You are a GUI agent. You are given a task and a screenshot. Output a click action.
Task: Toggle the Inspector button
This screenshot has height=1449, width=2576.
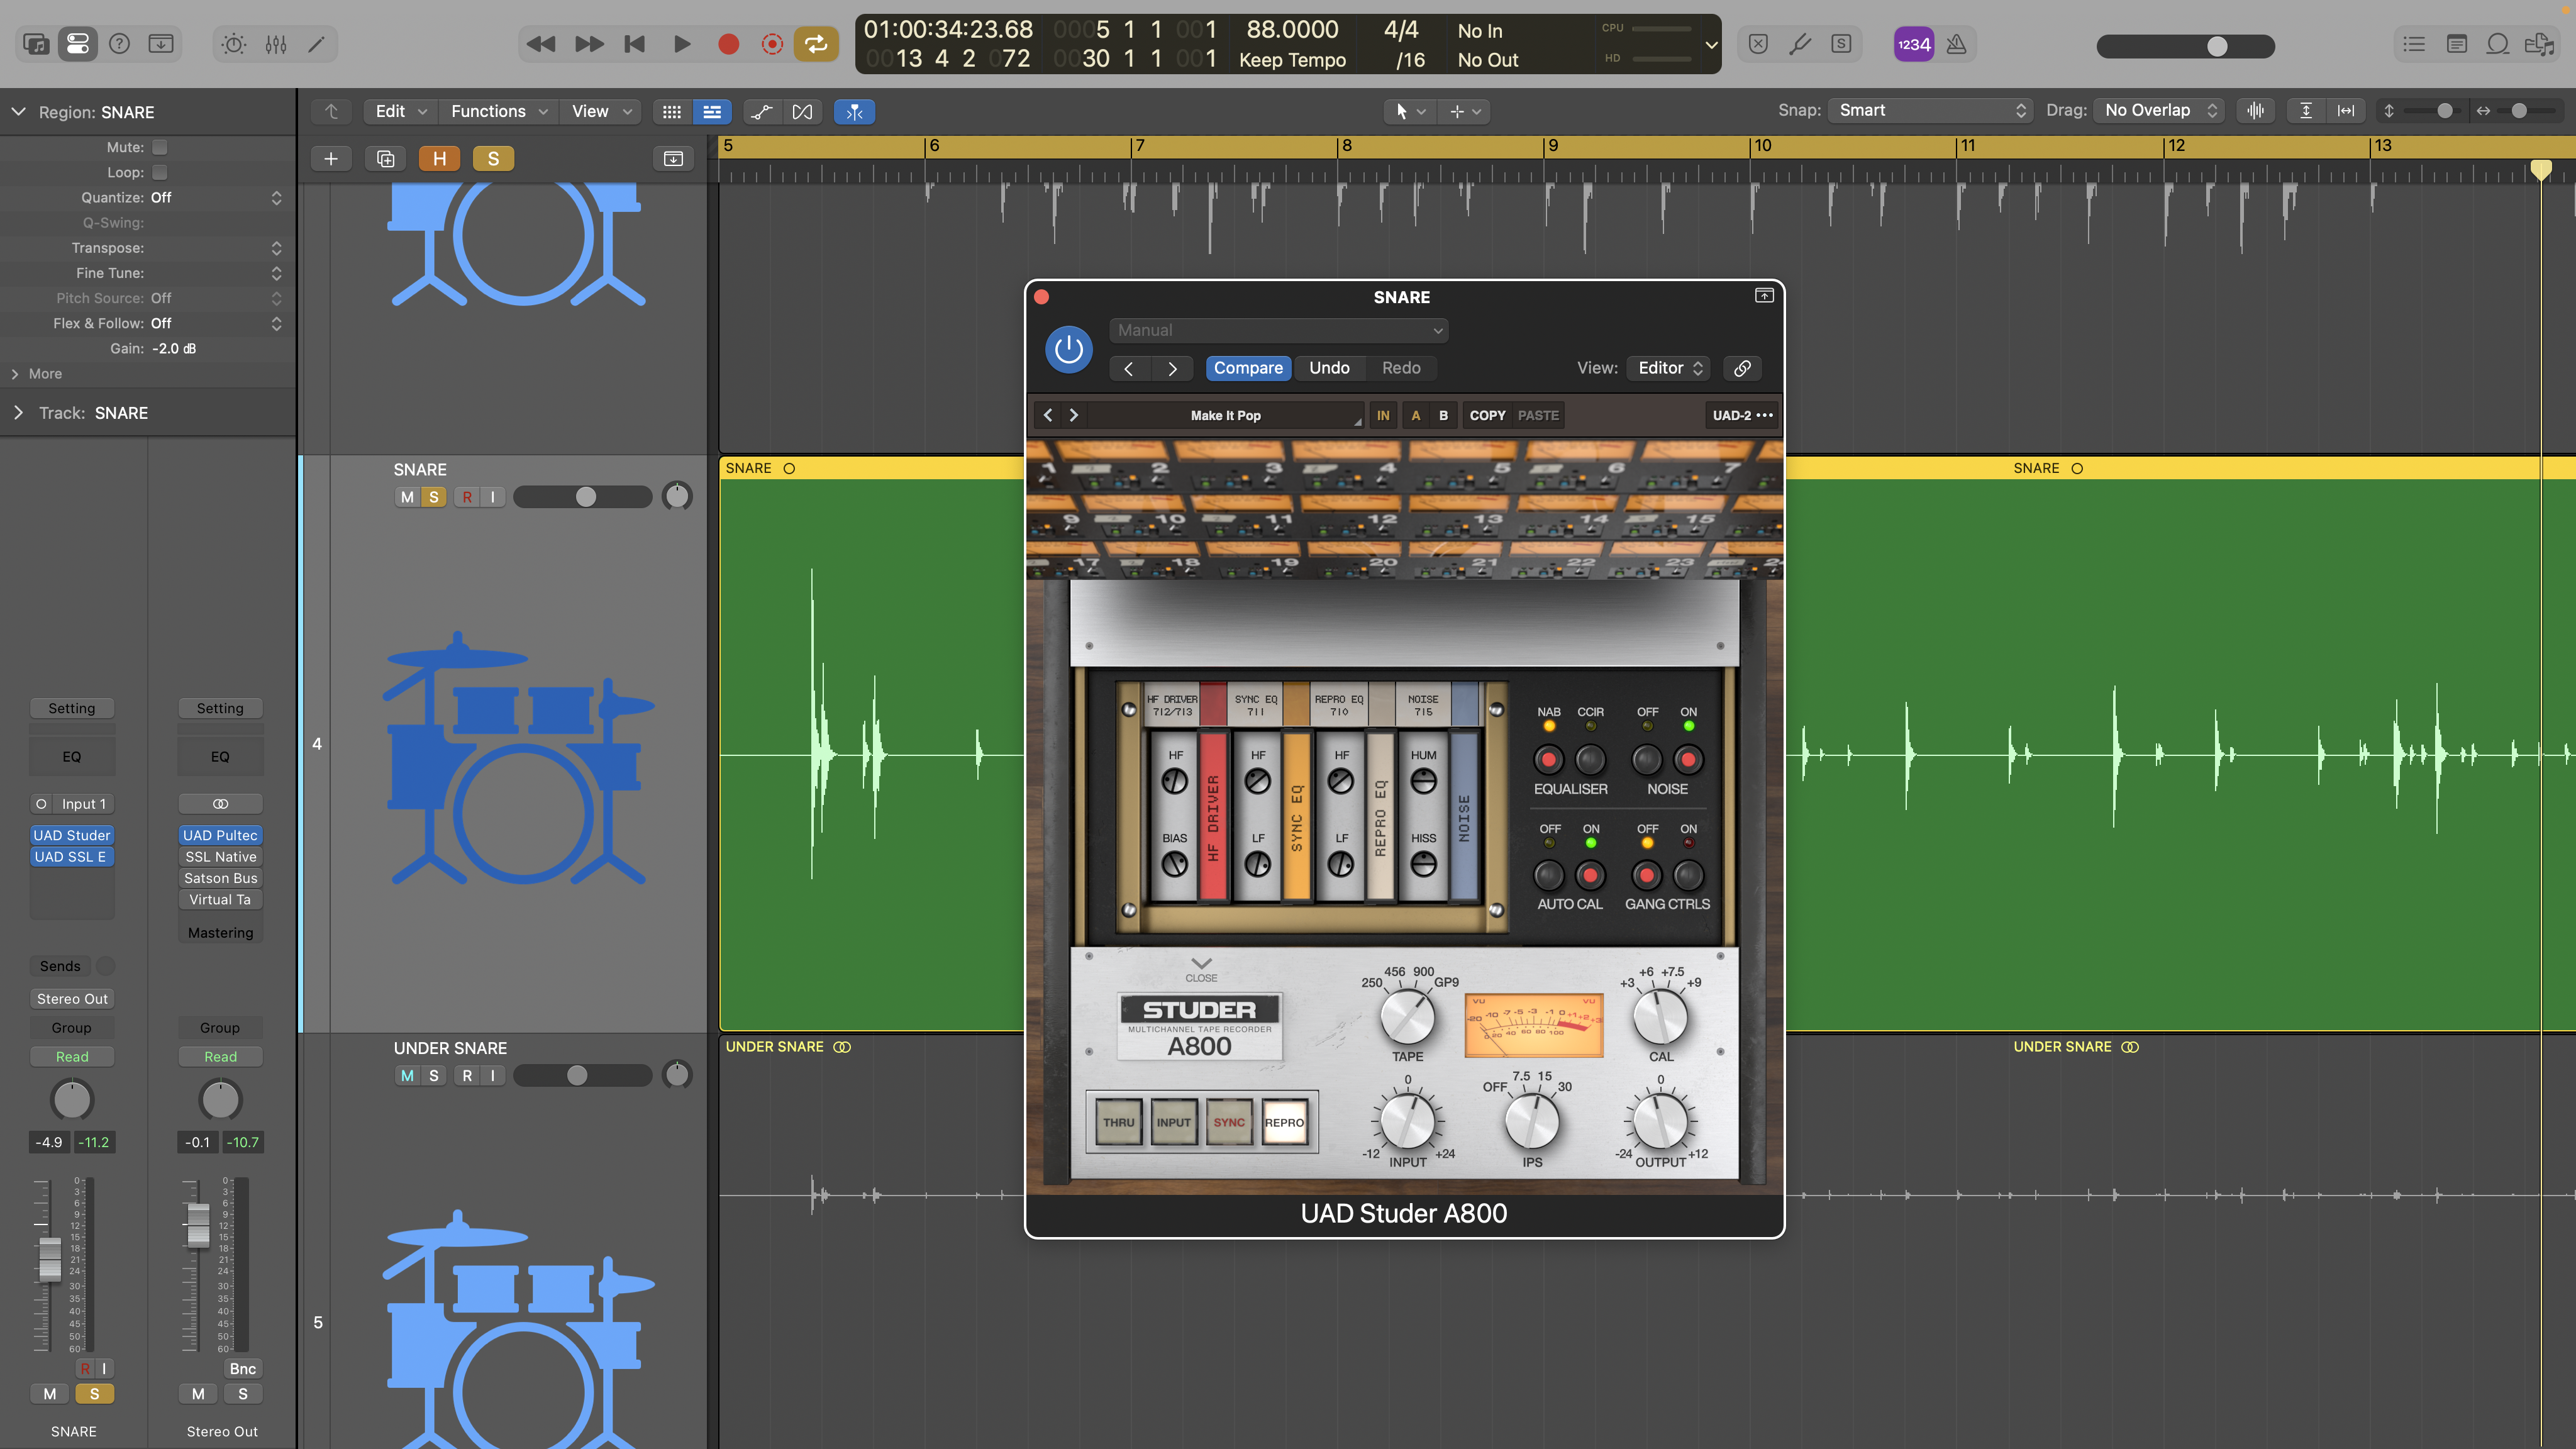pyautogui.click(x=78, y=44)
